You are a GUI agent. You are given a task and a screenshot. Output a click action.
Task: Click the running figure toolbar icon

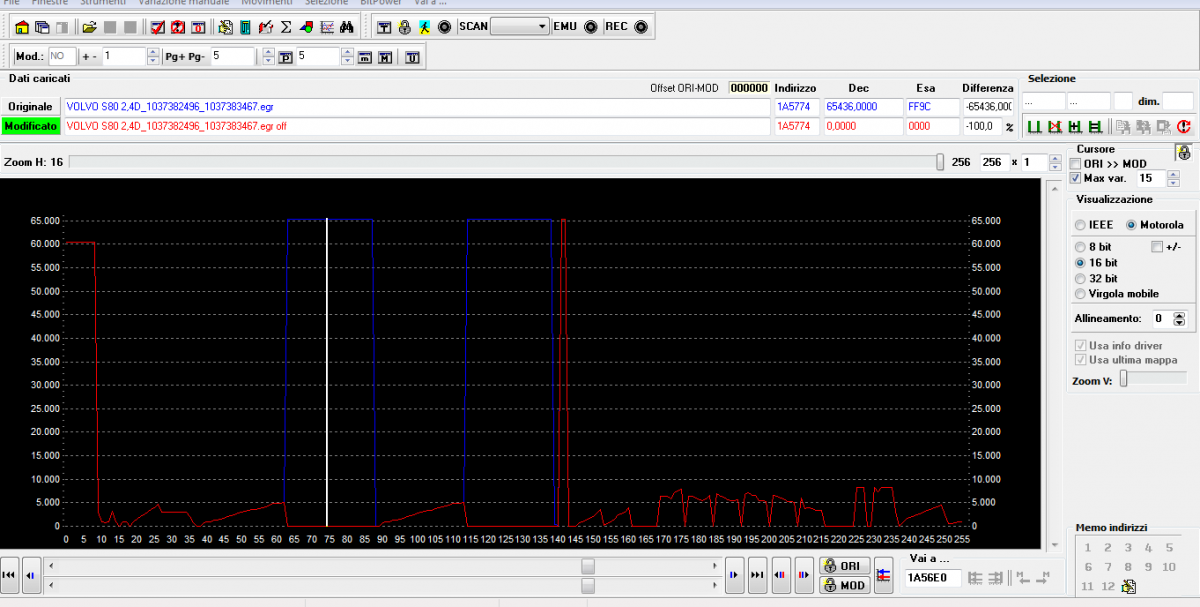click(425, 27)
